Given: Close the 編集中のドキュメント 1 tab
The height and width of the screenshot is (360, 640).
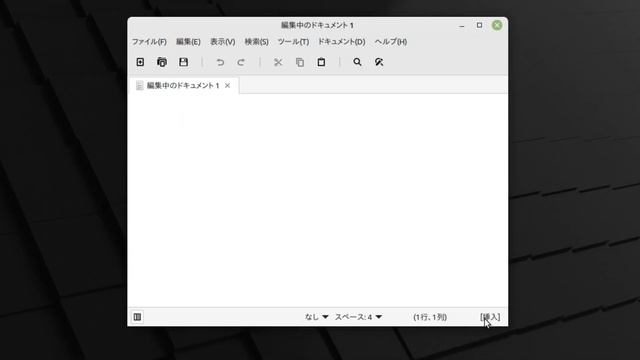Looking at the screenshot, I should coord(227,85).
